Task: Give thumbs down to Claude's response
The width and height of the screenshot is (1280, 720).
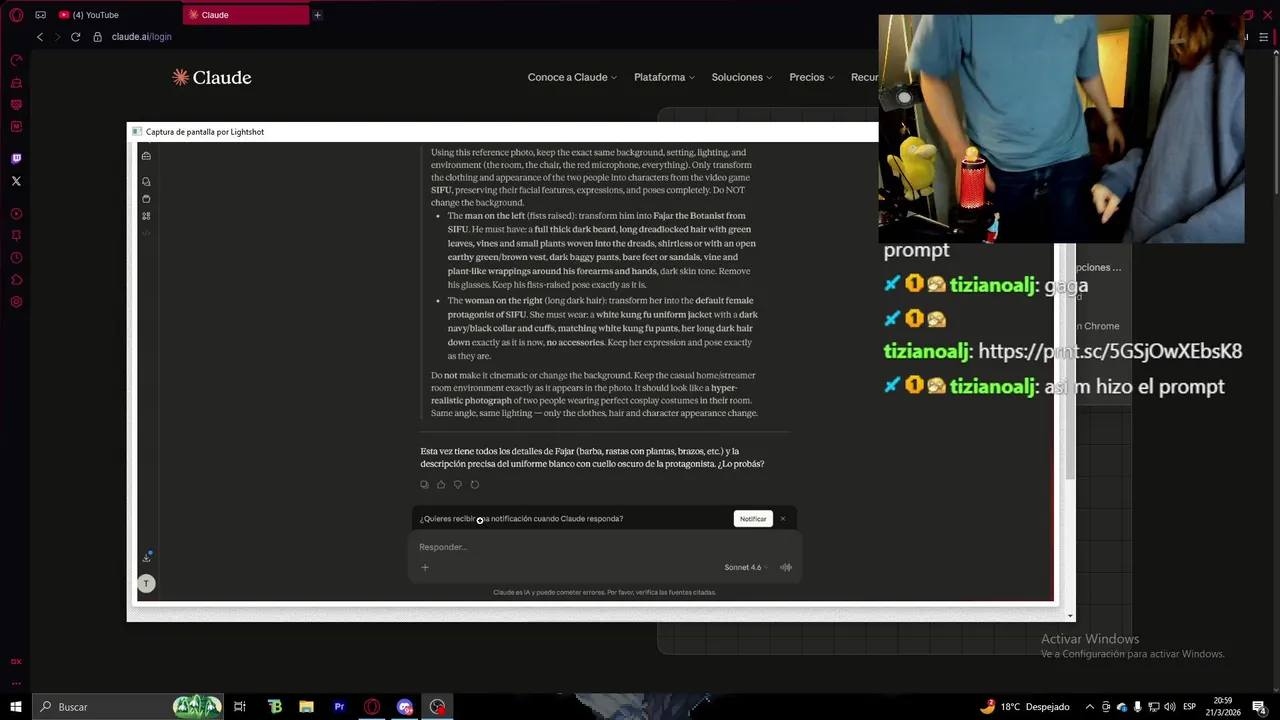Action: [458, 485]
